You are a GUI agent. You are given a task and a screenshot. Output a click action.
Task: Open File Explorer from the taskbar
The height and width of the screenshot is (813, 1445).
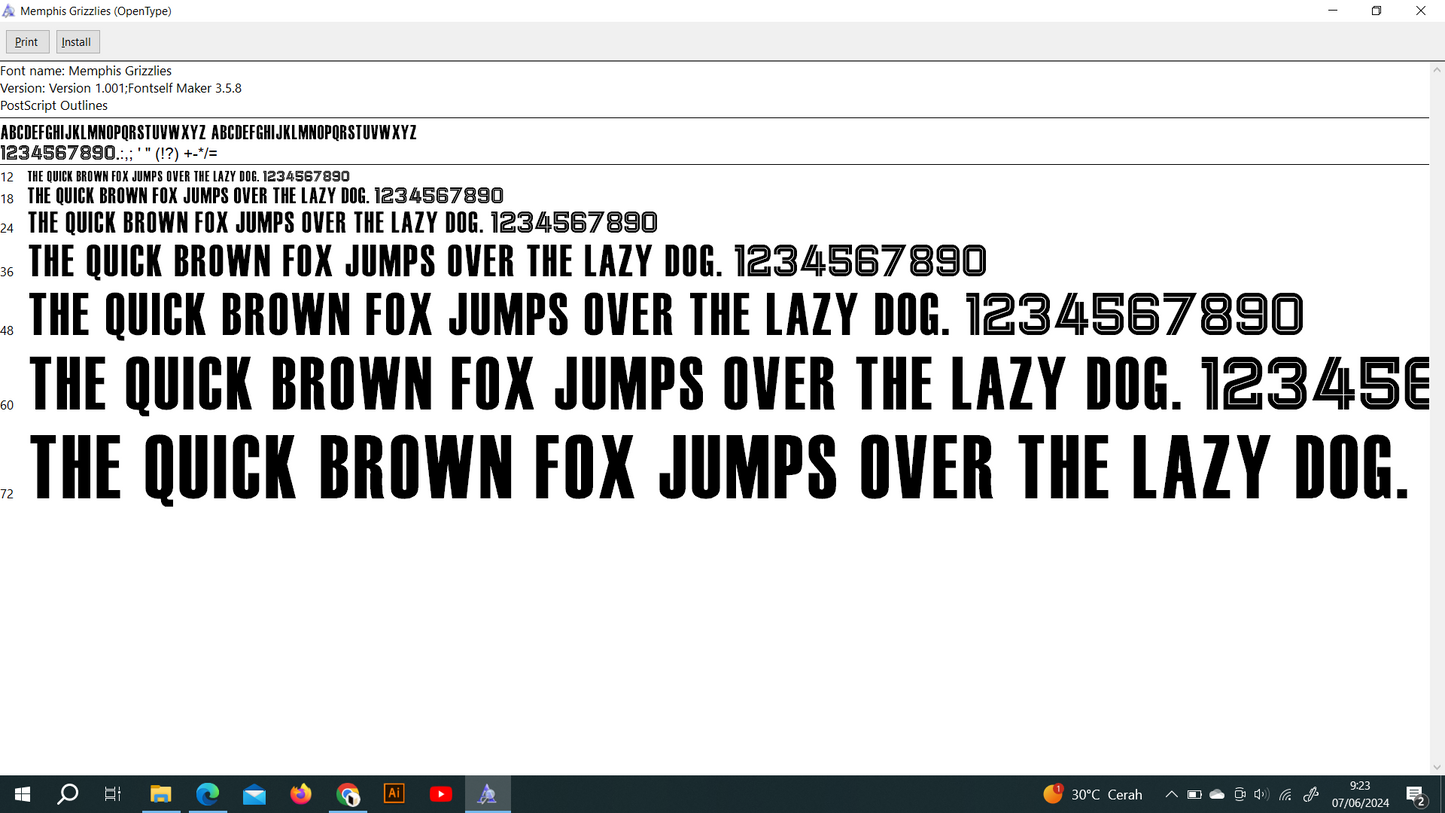161,794
